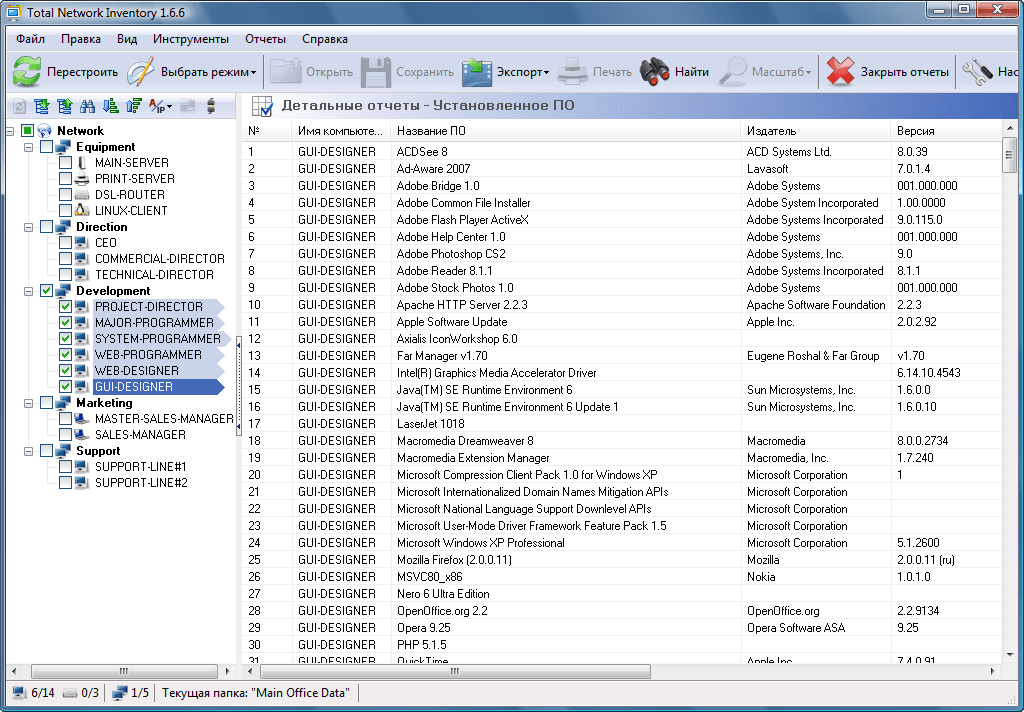1024x712 pixels.
Task: Check the Marketing group checkbox
Action: coord(46,402)
